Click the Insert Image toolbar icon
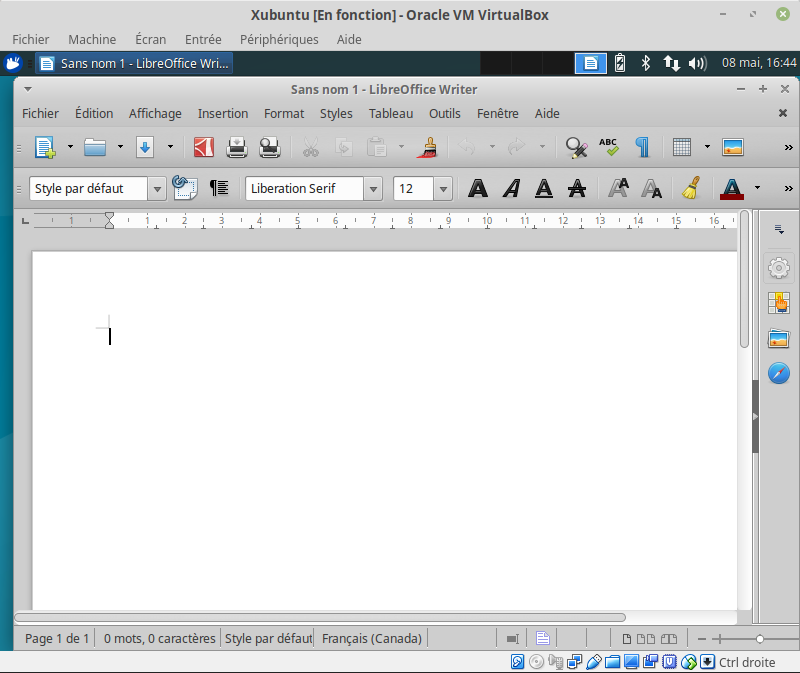800x673 pixels. coord(732,148)
